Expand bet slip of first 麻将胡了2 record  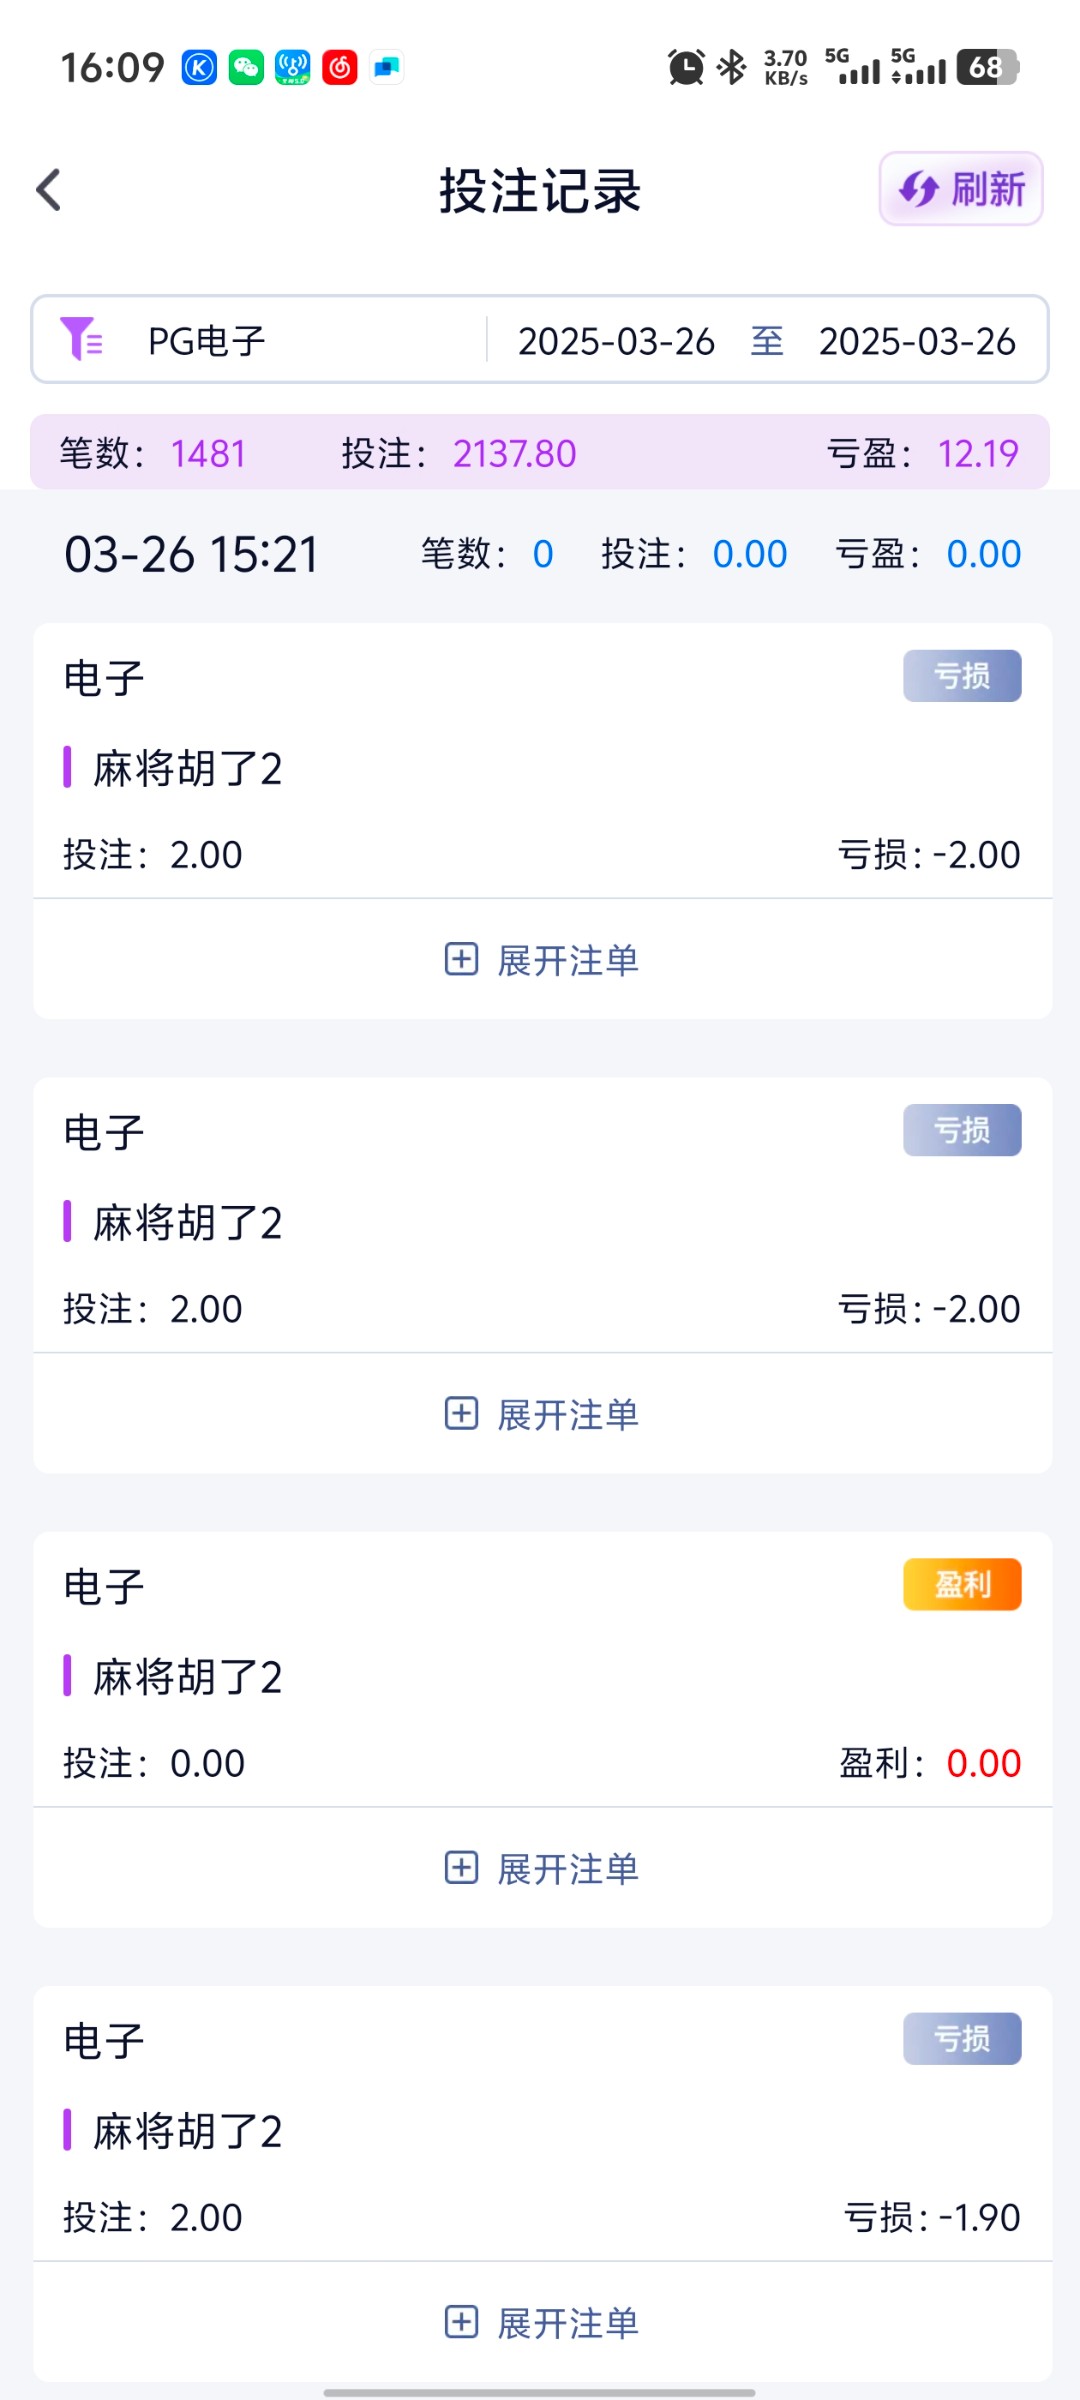pos(542,960)
